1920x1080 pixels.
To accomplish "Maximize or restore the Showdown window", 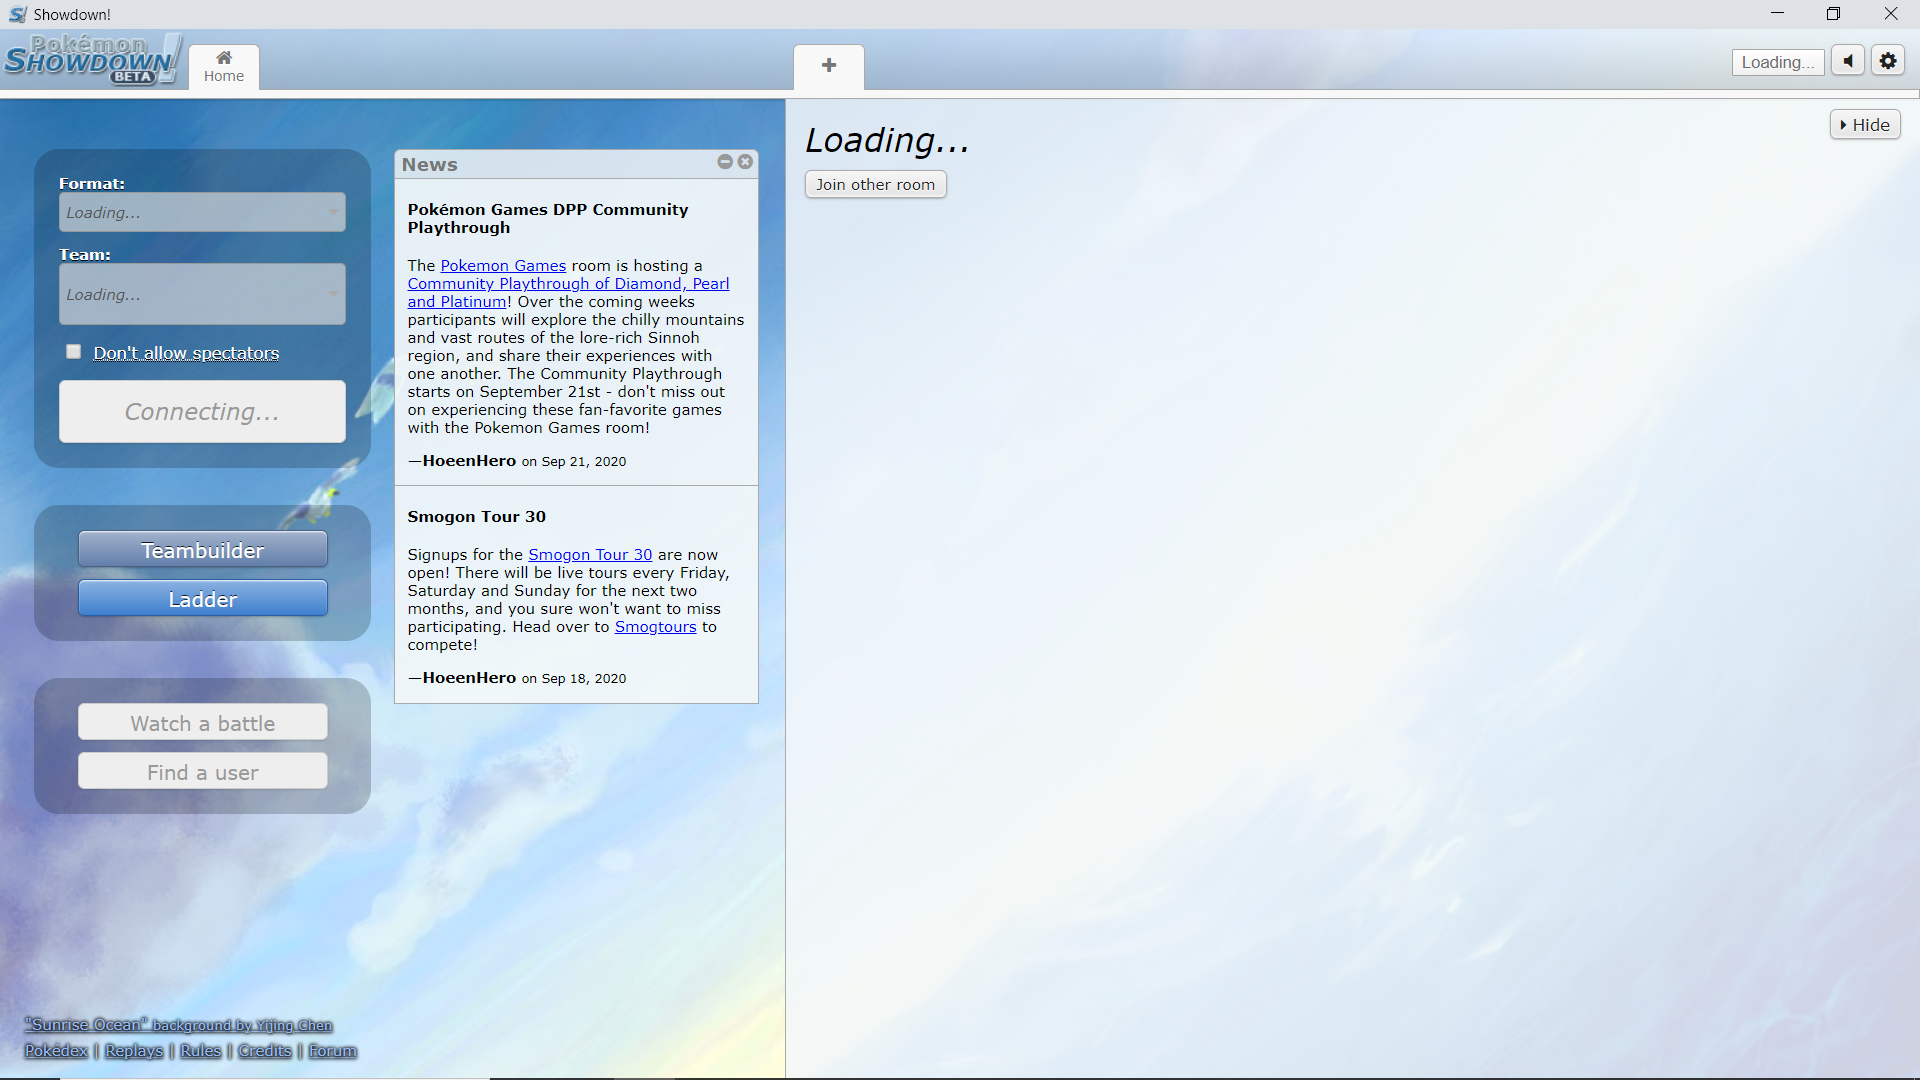I will pyautogui.click(x=1833, y=14).
